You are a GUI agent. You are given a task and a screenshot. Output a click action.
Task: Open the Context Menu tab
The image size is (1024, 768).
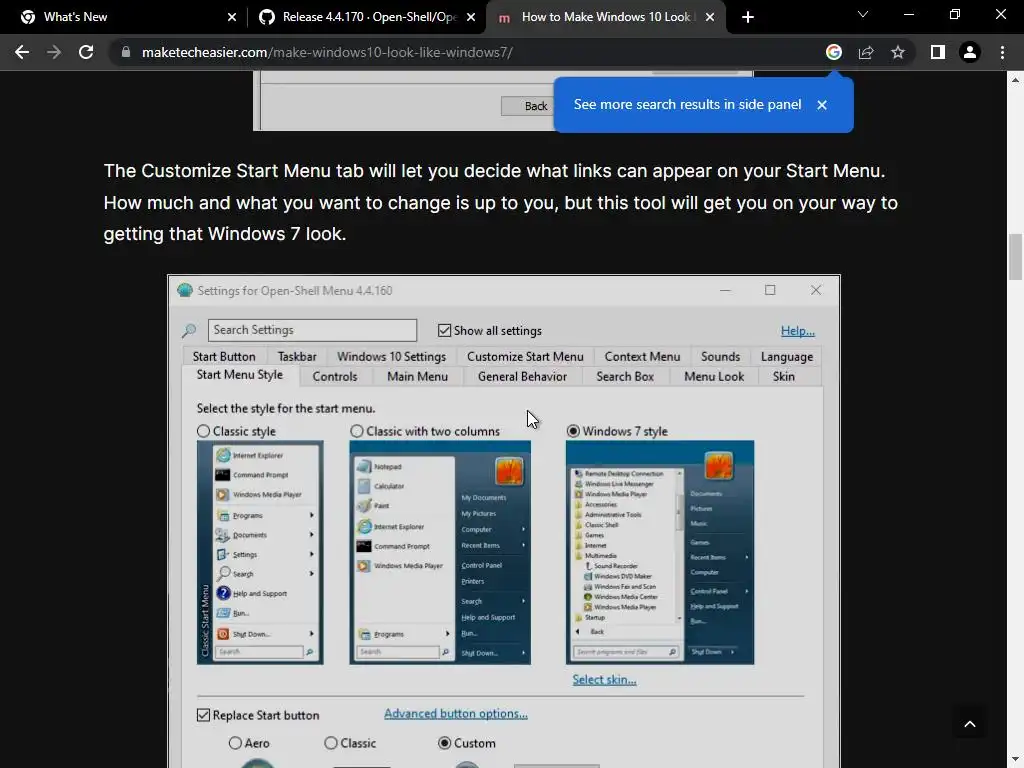pyautogui.click(x=642, y=357)
